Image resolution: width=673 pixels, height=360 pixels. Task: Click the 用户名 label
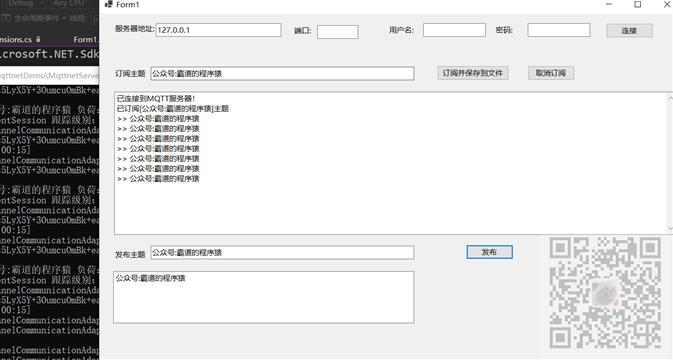(x=401, y=30)
